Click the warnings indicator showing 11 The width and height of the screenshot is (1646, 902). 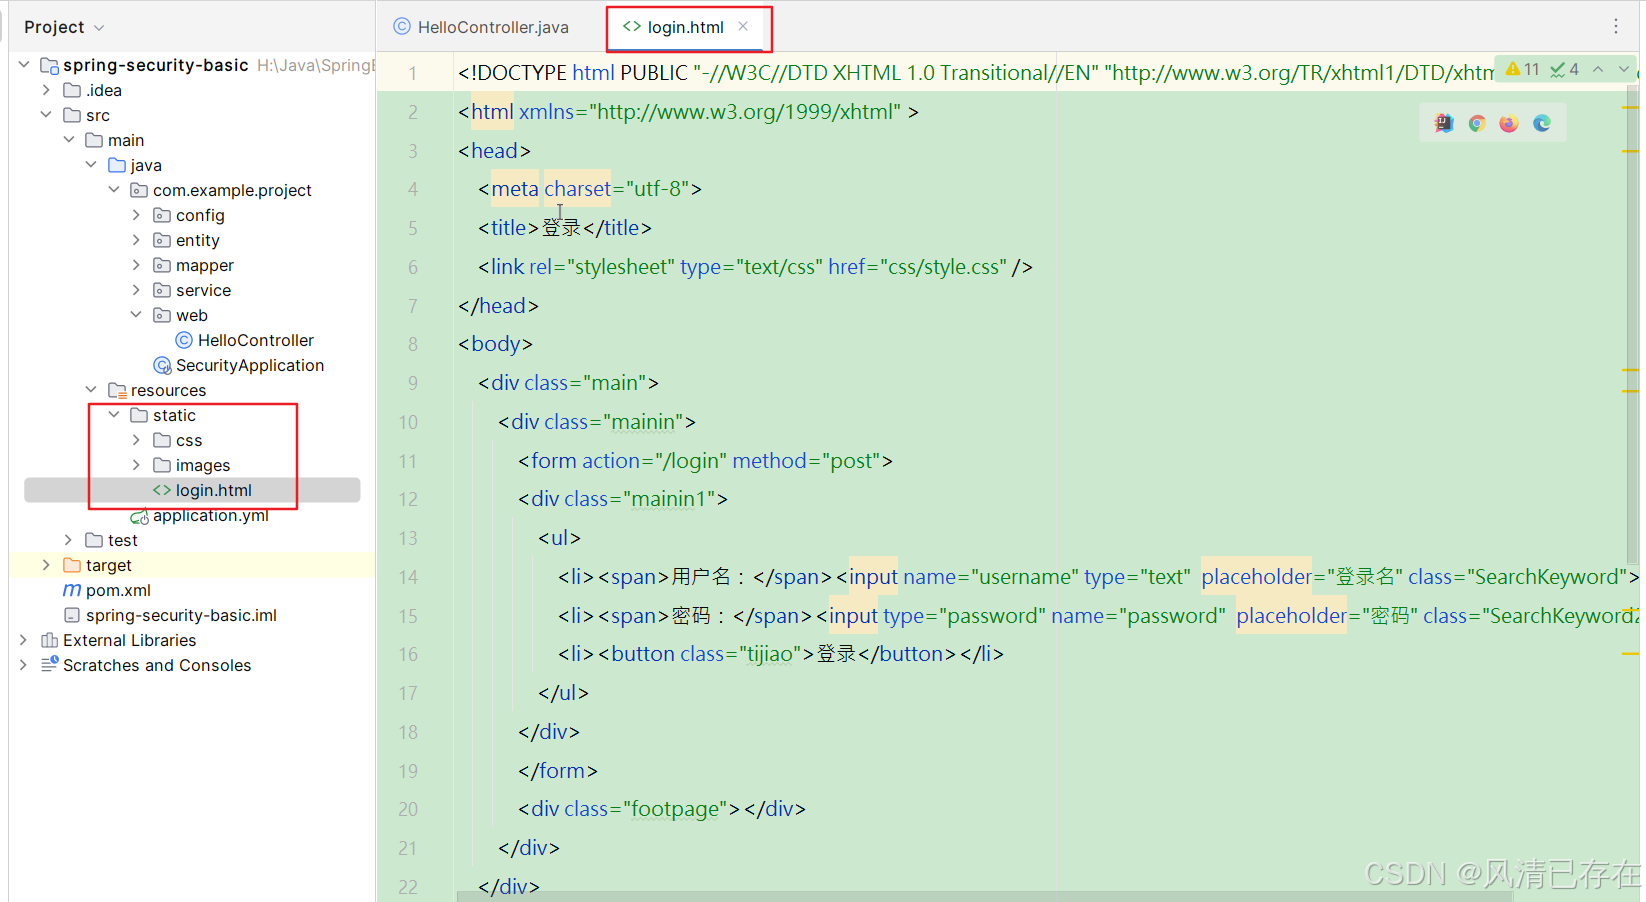(1523, 69)
